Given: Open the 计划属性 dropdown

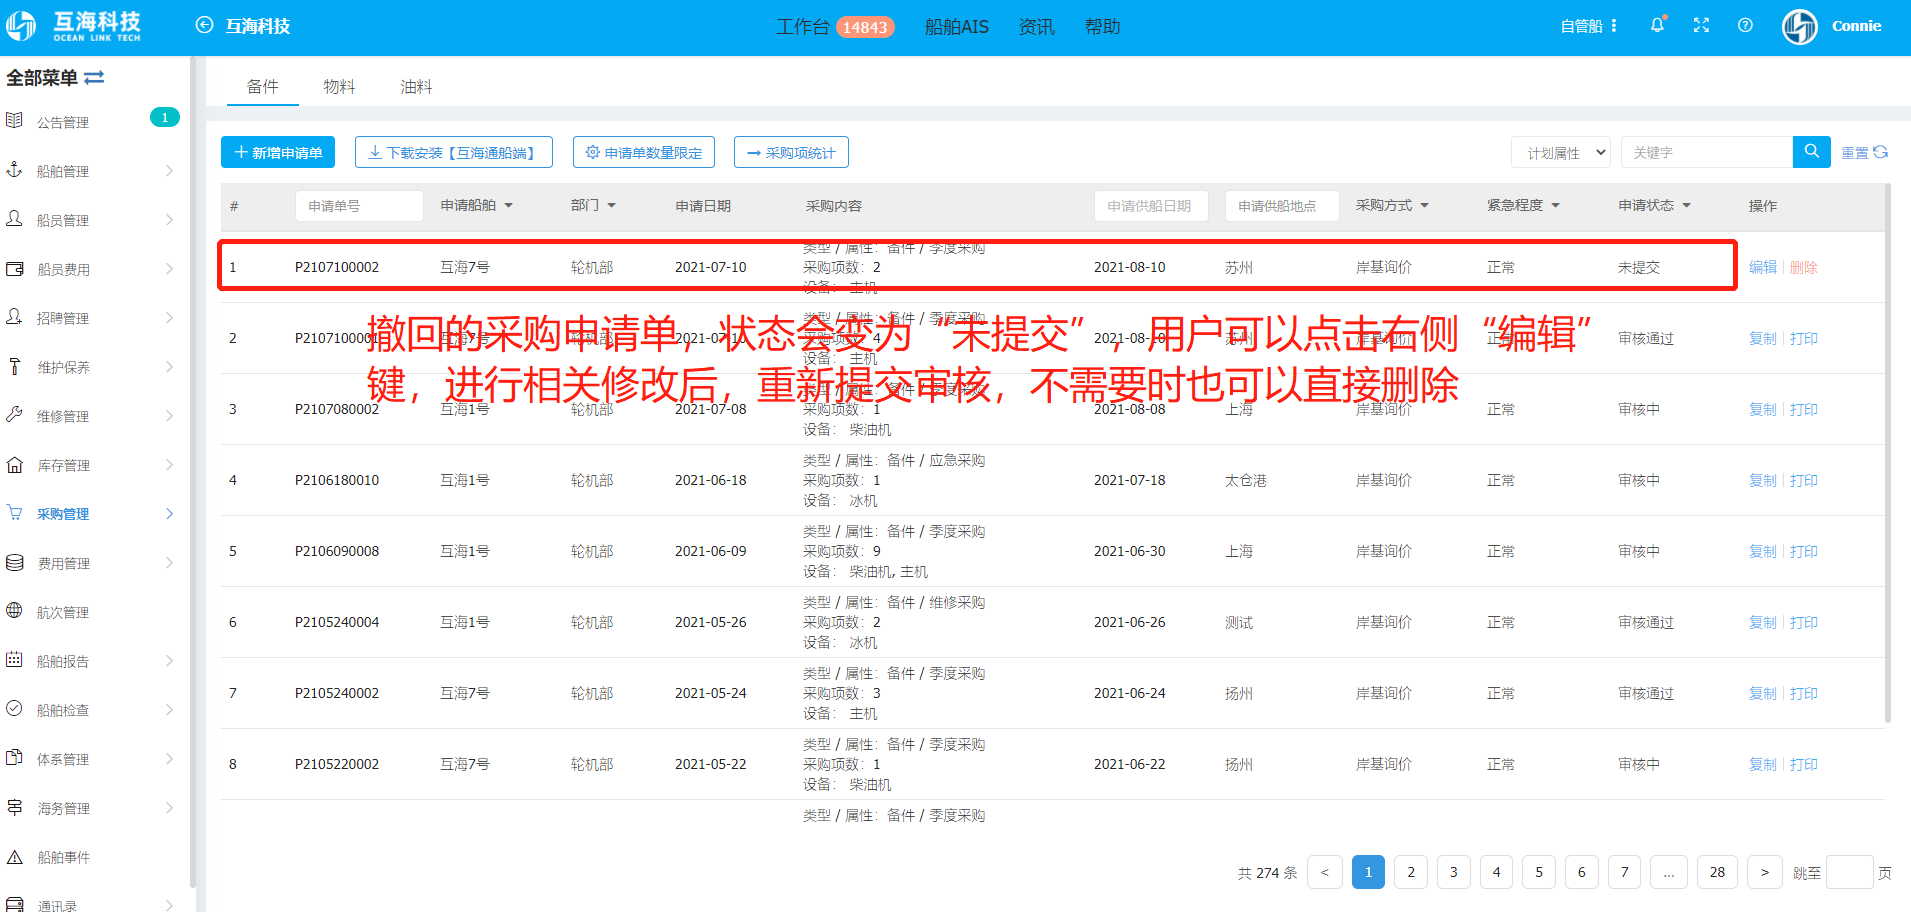Looking at the screenshot, I should coord(1560,152).
